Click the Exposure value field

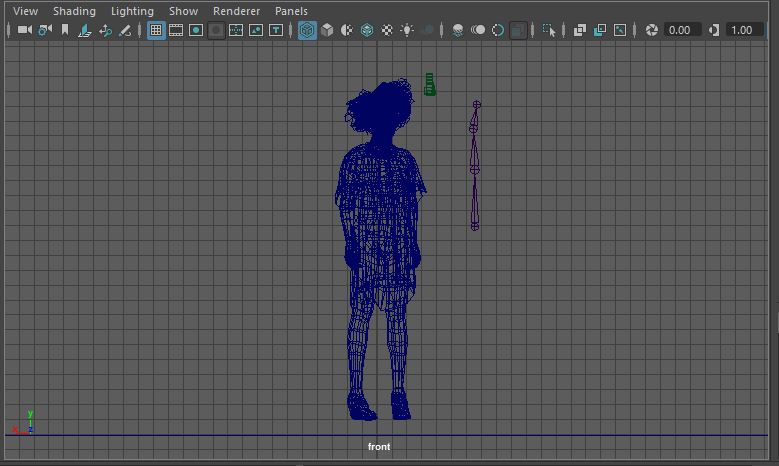[x=682, y=30]
